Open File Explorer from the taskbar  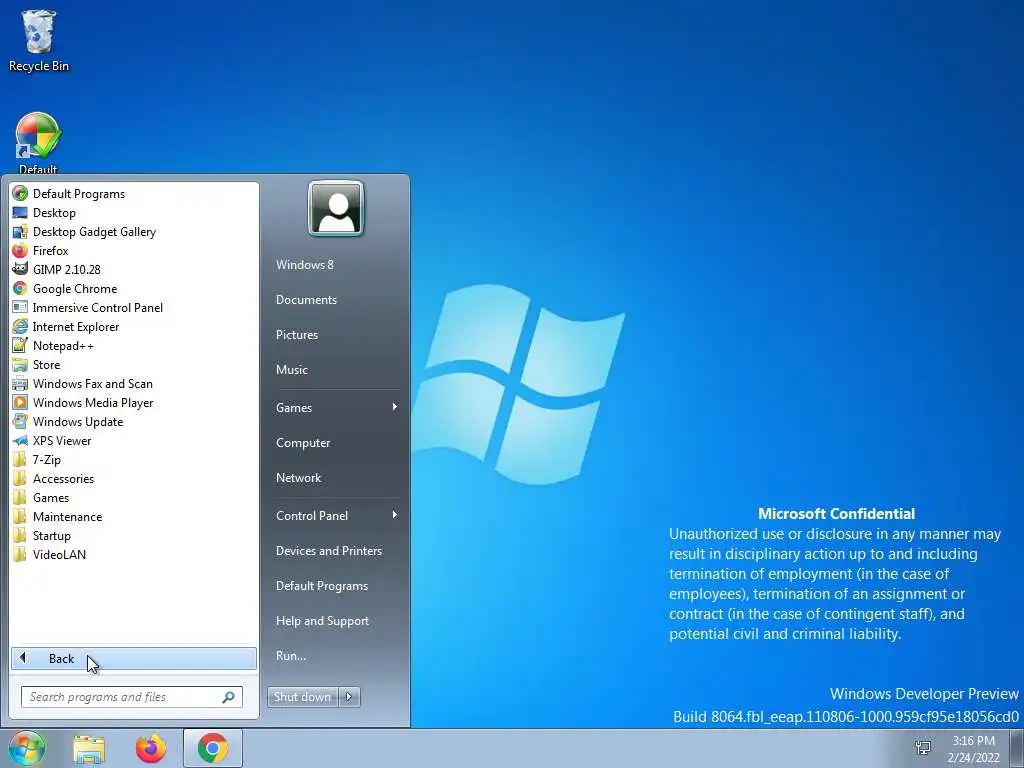[x=89, y=749]
